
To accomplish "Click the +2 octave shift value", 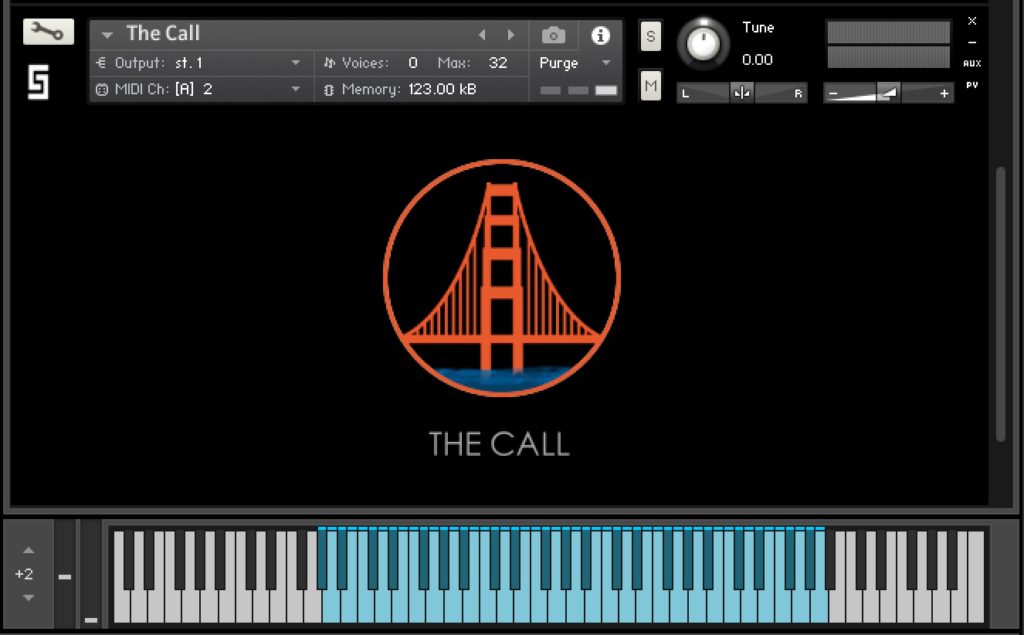I will (x=24, y=574).
